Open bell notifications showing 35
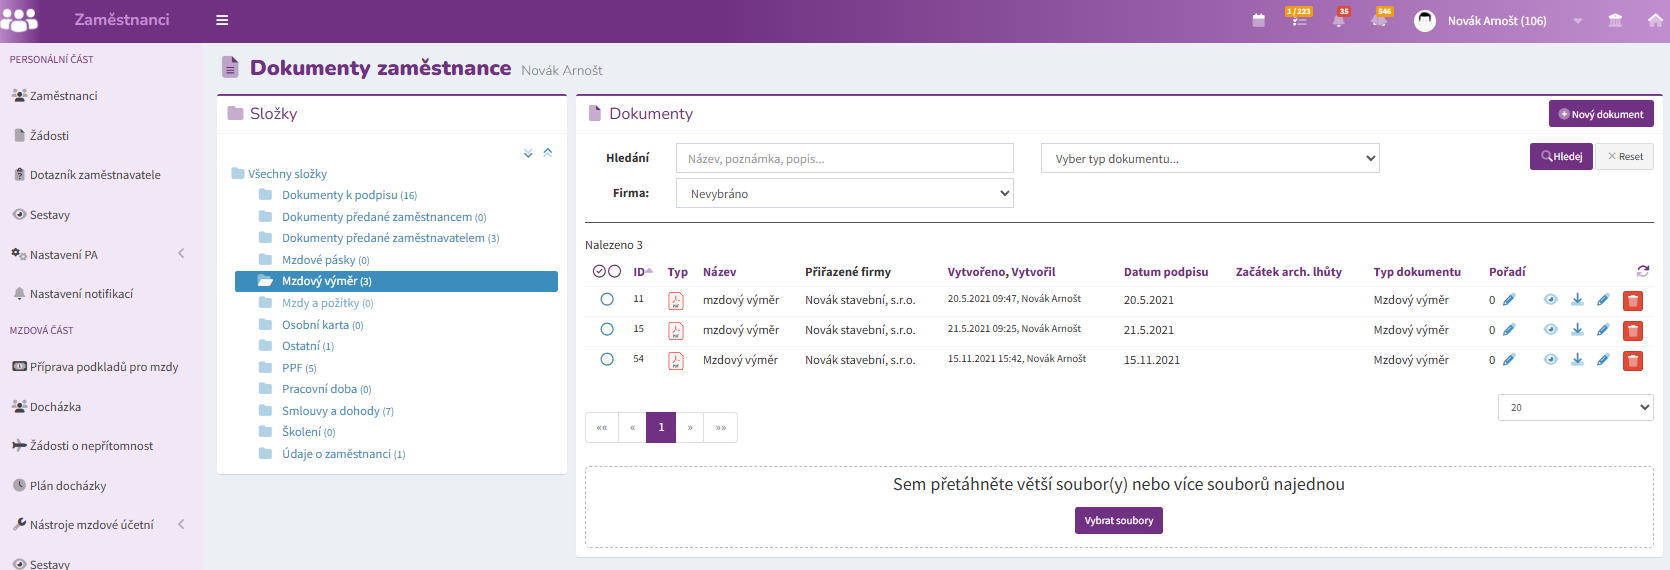Screen dimensions: 1670x570 pyautogui.click(x=1338, y=21)
